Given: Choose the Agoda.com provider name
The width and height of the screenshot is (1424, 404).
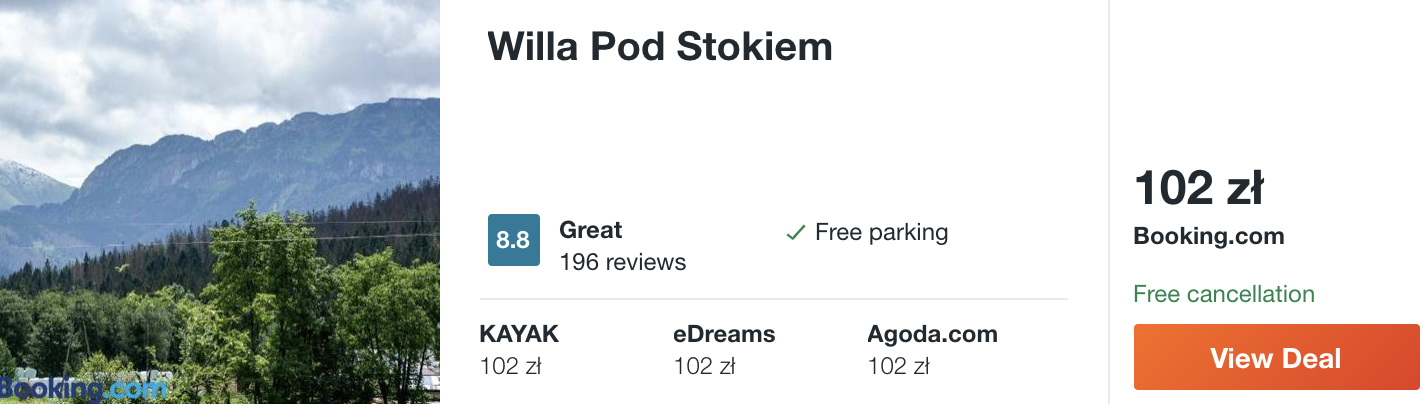Looking at the screenshot, I should tap(932, 334).
